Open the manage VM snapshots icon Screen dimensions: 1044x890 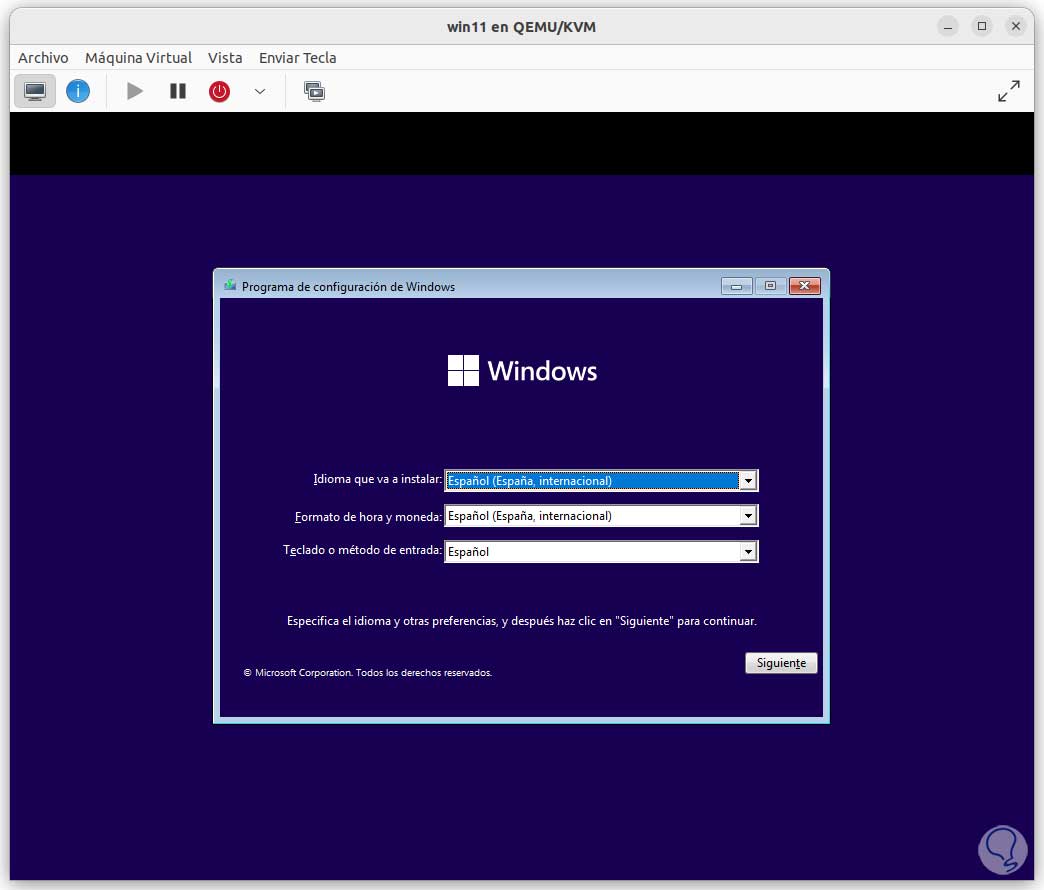314,91
